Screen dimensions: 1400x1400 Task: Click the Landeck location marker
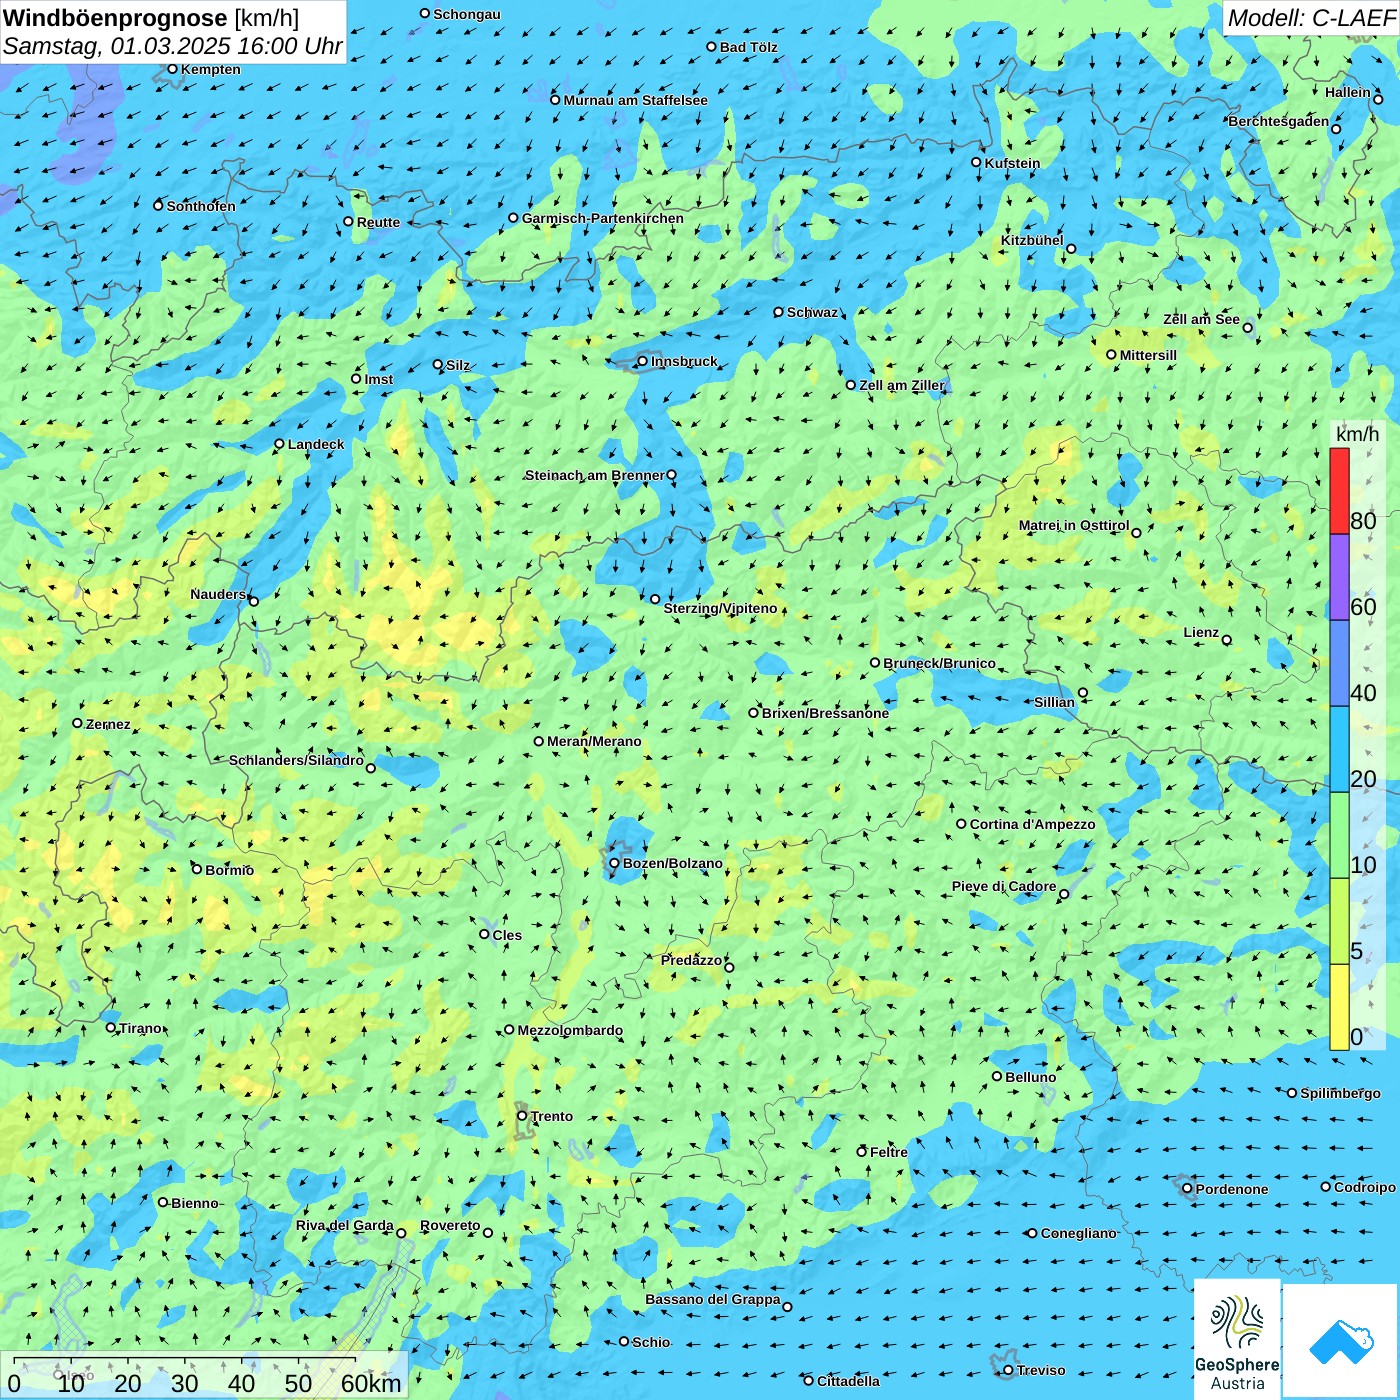click(279, 444)
